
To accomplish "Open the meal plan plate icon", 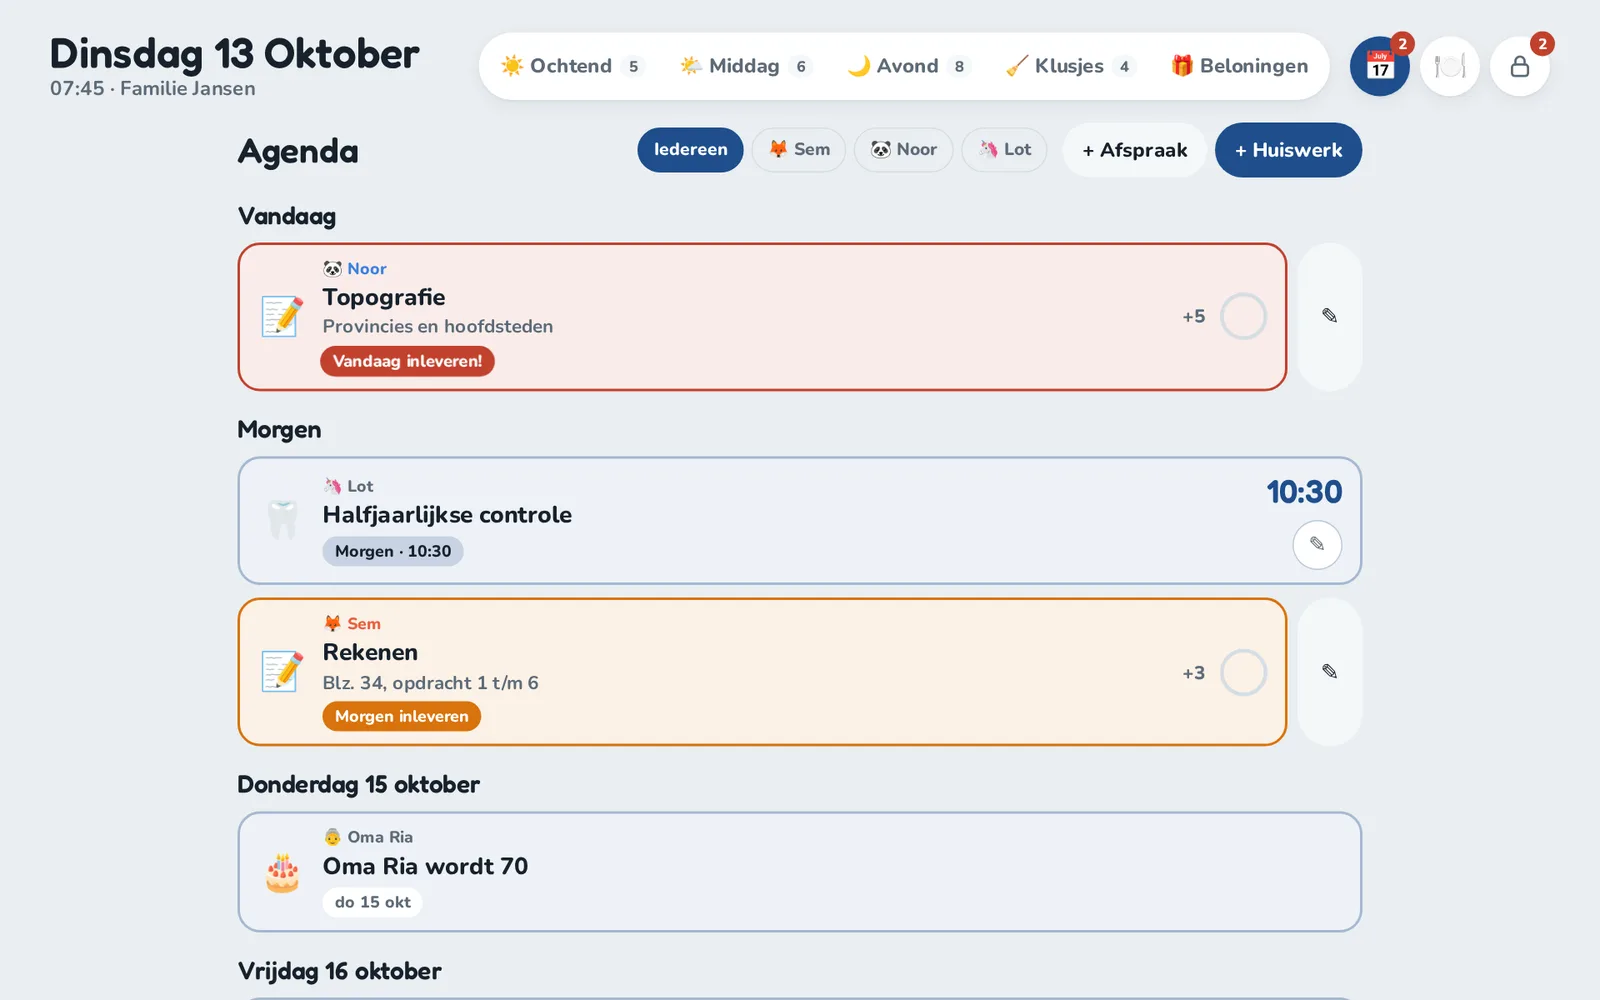I will click(x=1450, y=66).
